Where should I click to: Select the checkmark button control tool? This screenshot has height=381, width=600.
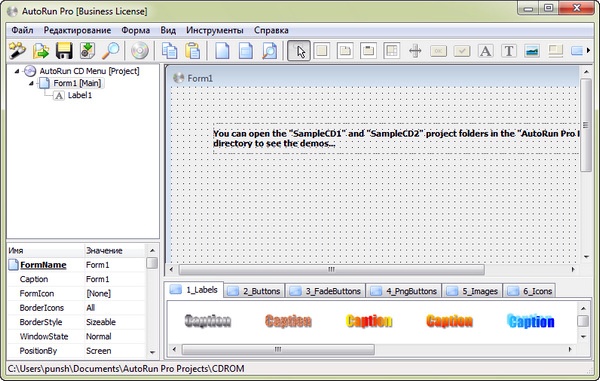click(462, 50)
